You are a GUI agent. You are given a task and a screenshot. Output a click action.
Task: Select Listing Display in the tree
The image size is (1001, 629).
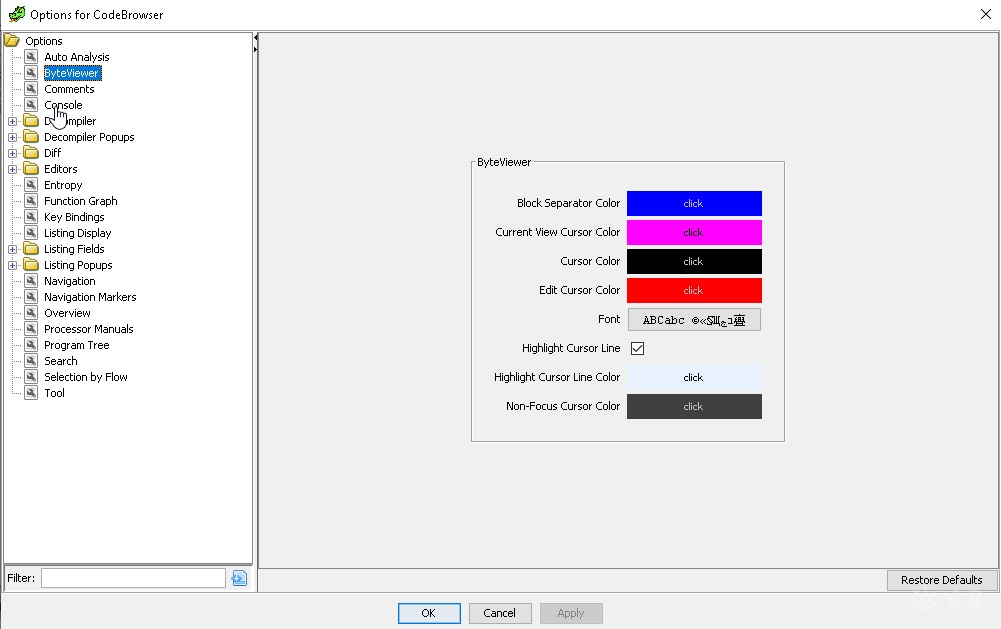coord(77,232)
